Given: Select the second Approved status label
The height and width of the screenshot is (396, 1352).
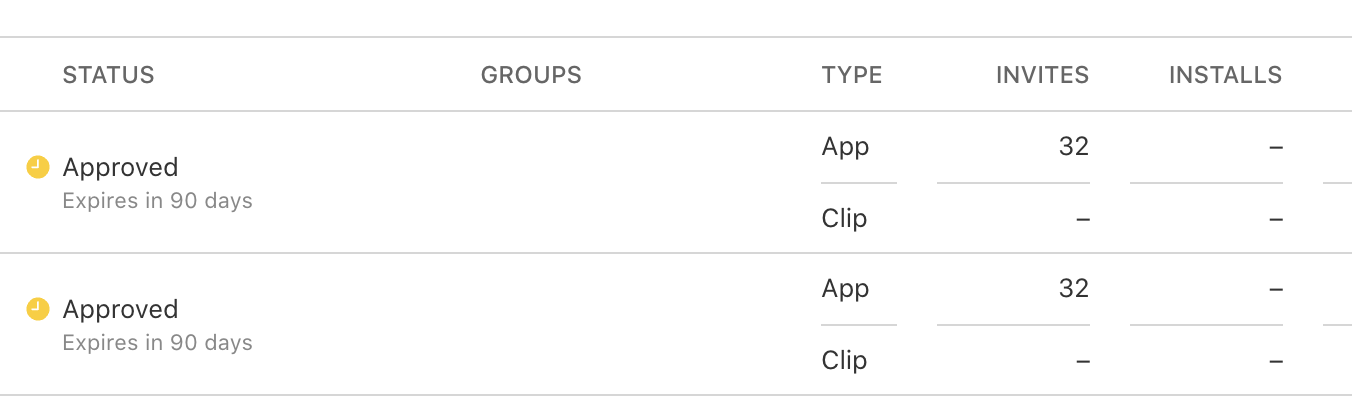Looking at the screenshot, I should 120,310.
